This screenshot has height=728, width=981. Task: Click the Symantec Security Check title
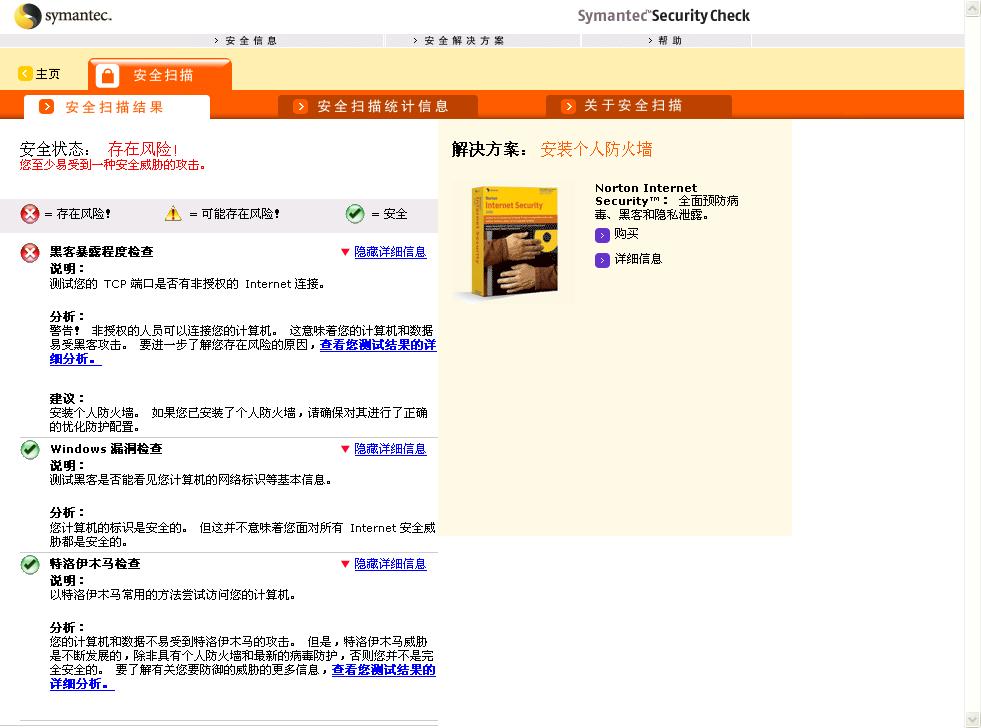[663, 16]
